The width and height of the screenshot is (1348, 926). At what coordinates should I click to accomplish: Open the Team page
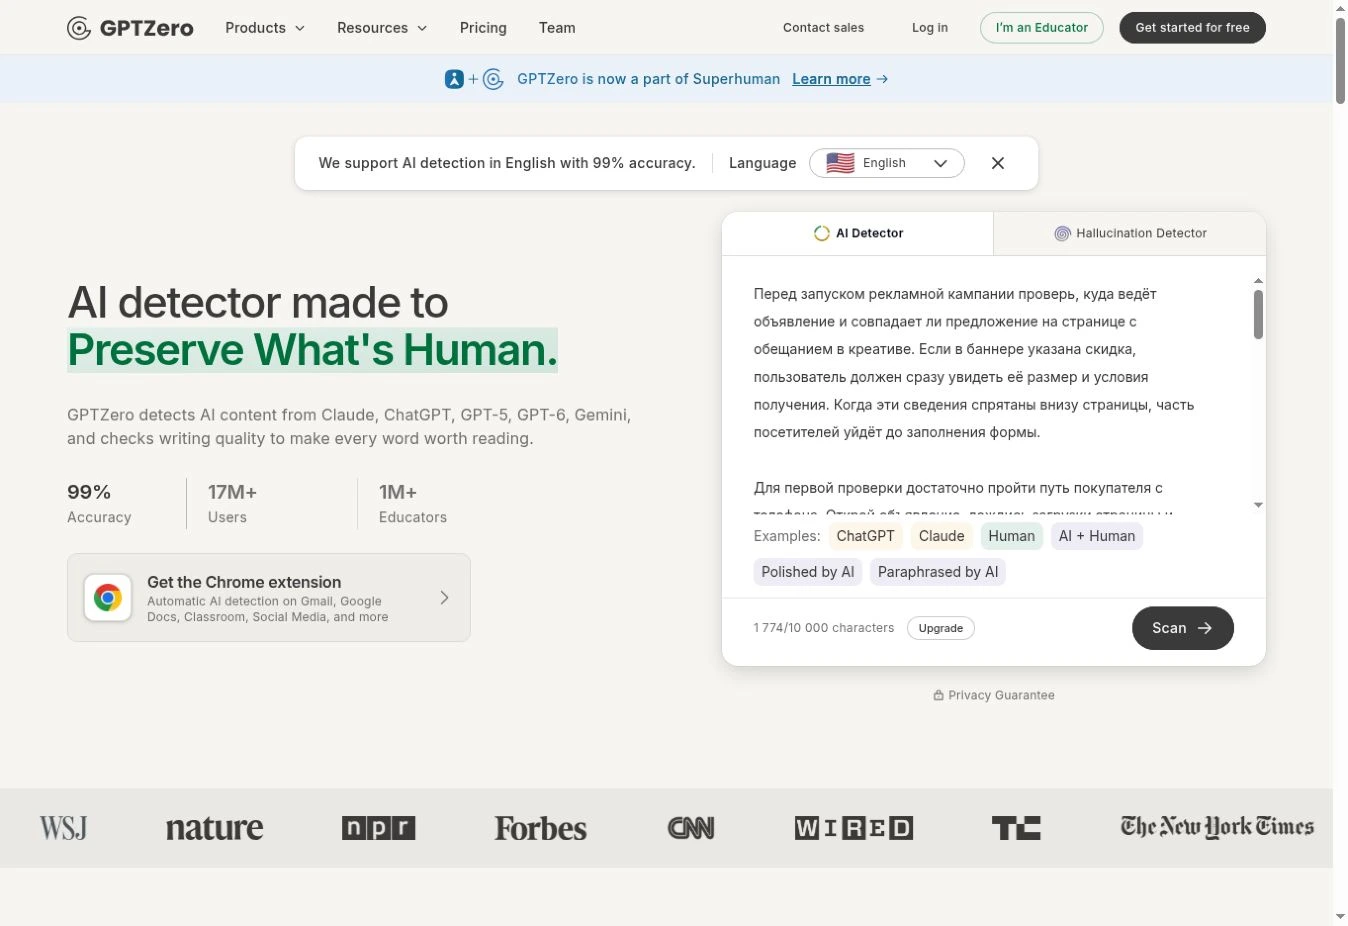(557, 28)
